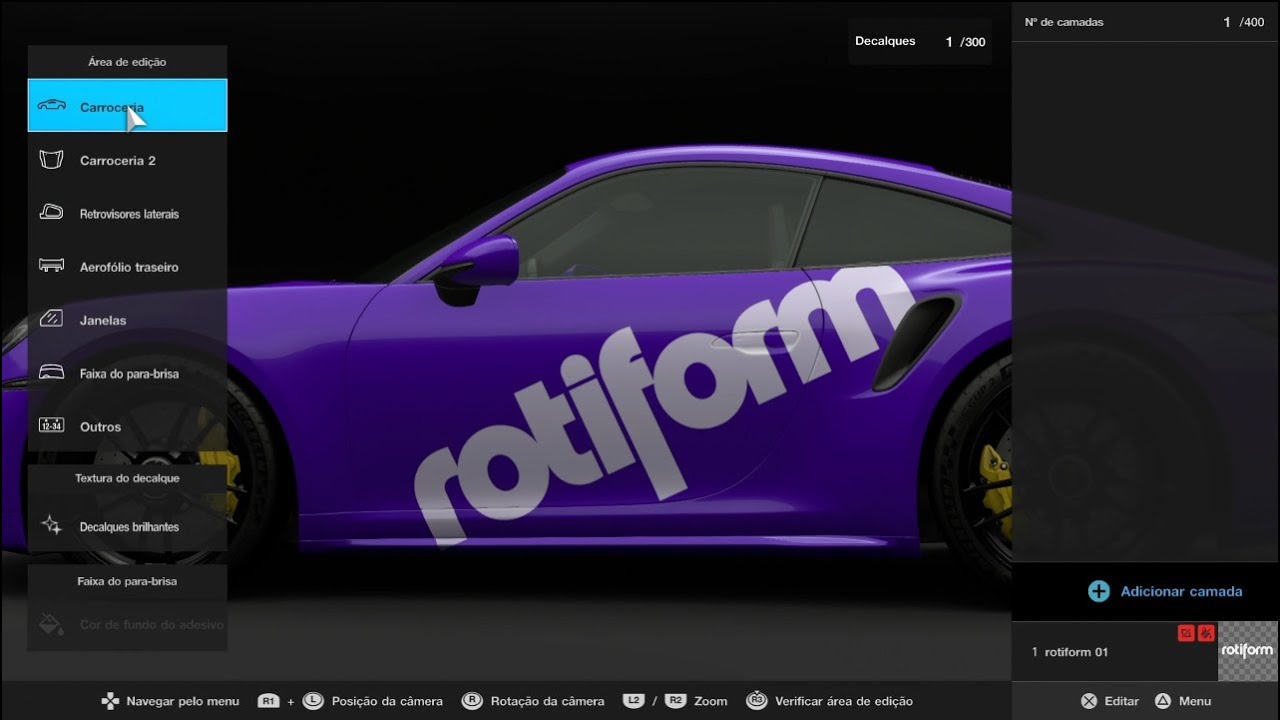Screen dimensions: 1280x720
Task: Click Rotação da câmera label
Action: click(547, 701)
